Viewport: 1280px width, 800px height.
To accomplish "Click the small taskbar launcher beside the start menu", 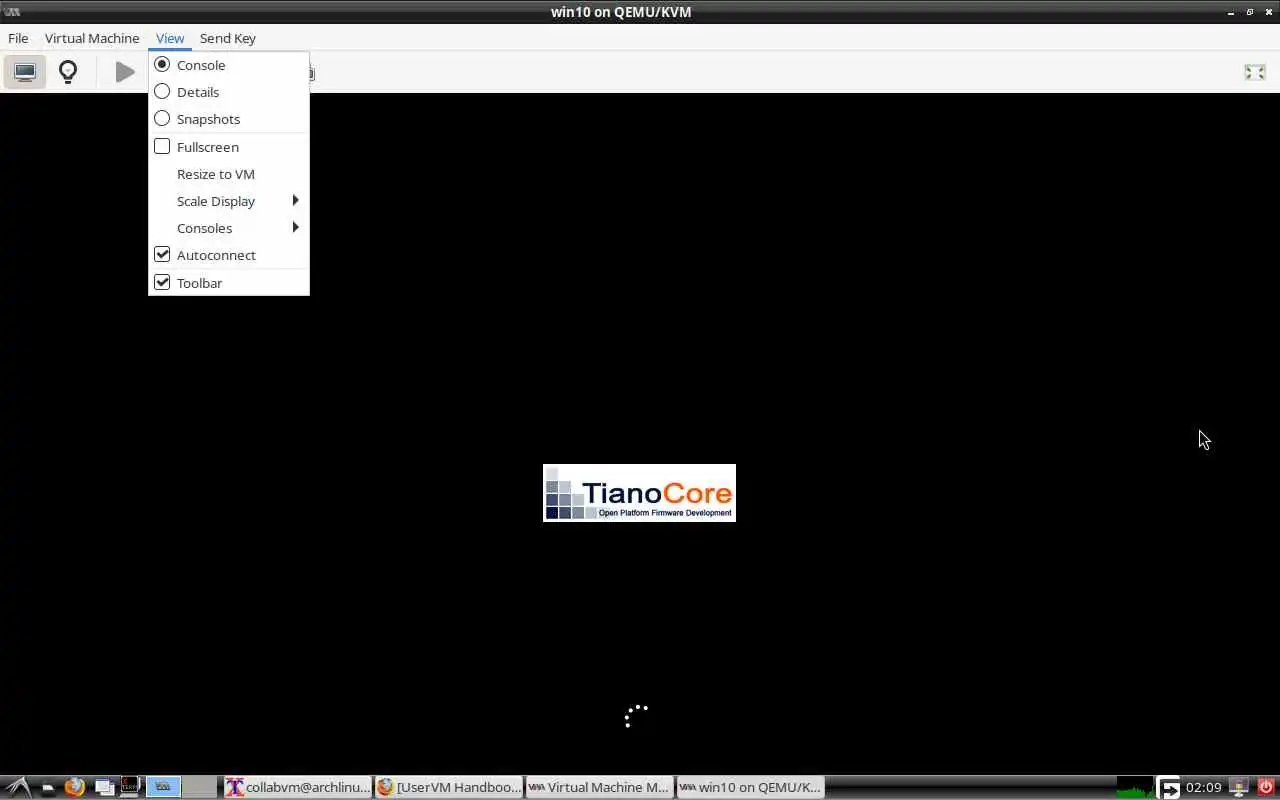I will pos(48,788).
